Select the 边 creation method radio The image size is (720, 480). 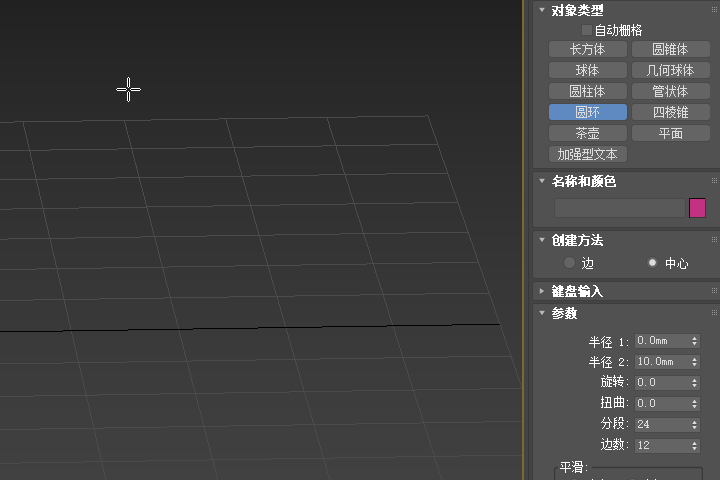click(569, 263)
